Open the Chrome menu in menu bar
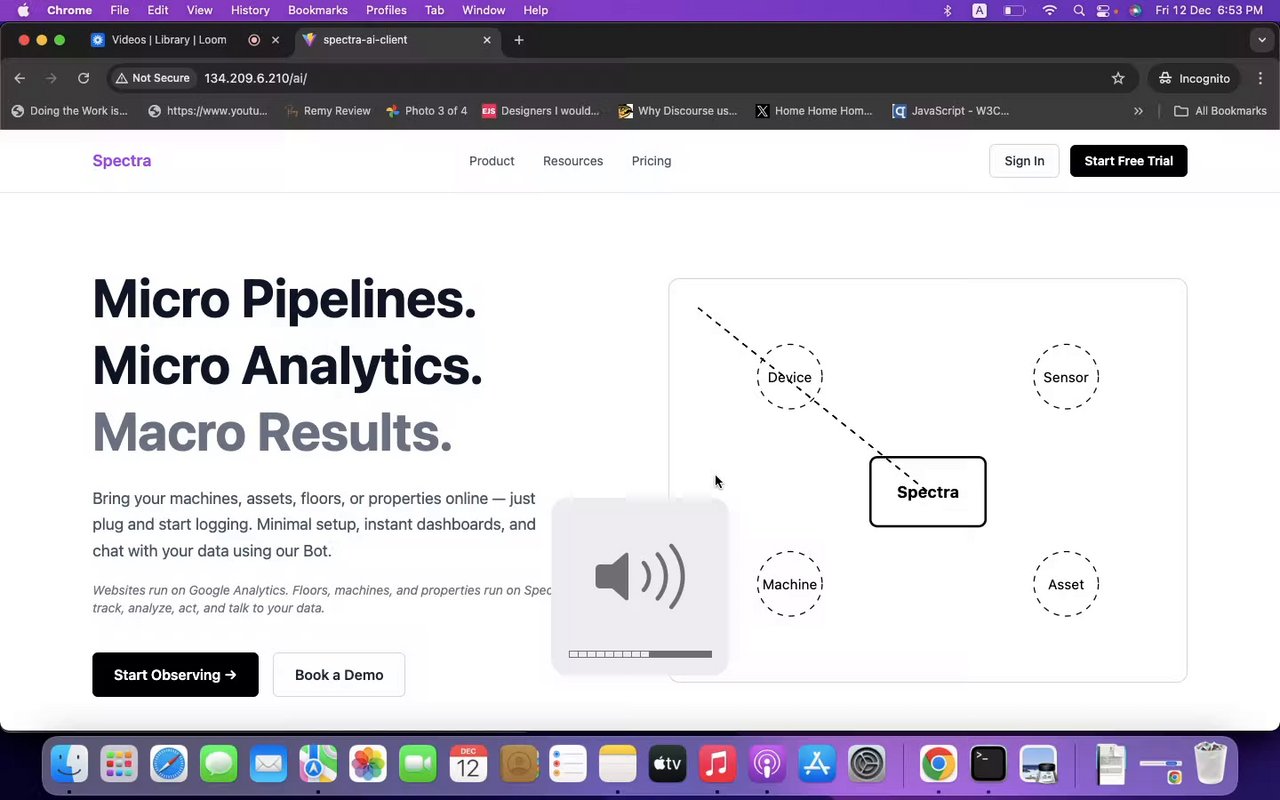This screenshot has width=1280, height=800. coord(69,10)
